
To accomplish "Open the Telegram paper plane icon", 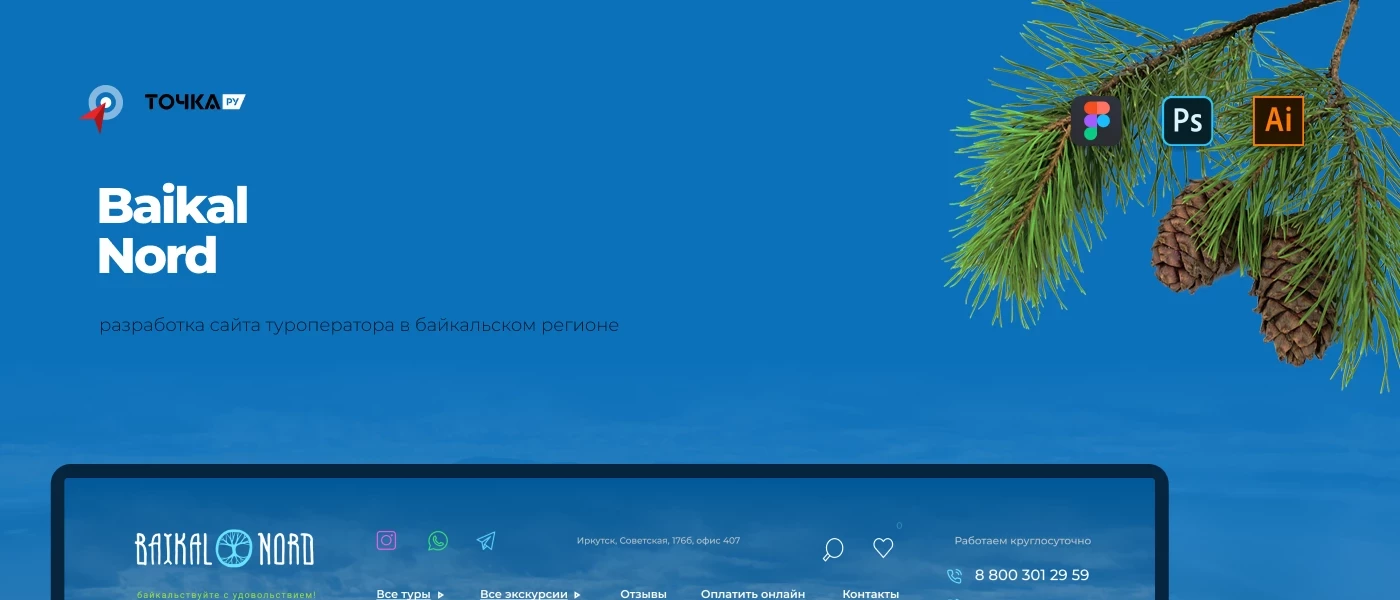I will coord(486,541).
